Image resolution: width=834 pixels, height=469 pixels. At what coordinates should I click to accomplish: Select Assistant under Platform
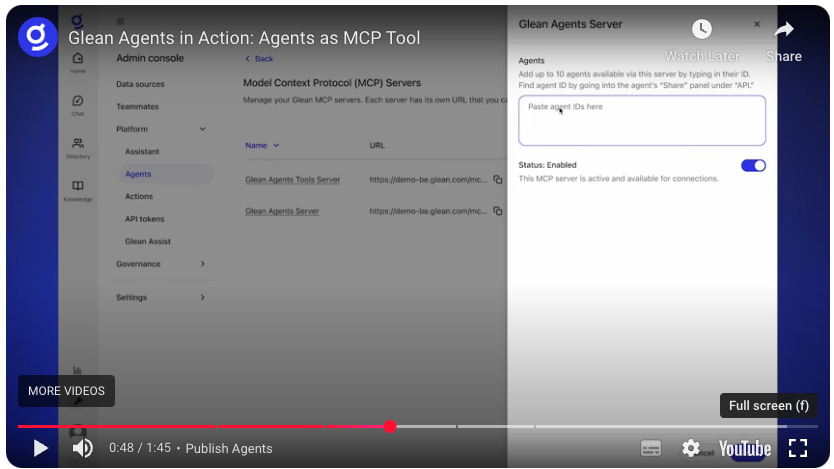142,152
